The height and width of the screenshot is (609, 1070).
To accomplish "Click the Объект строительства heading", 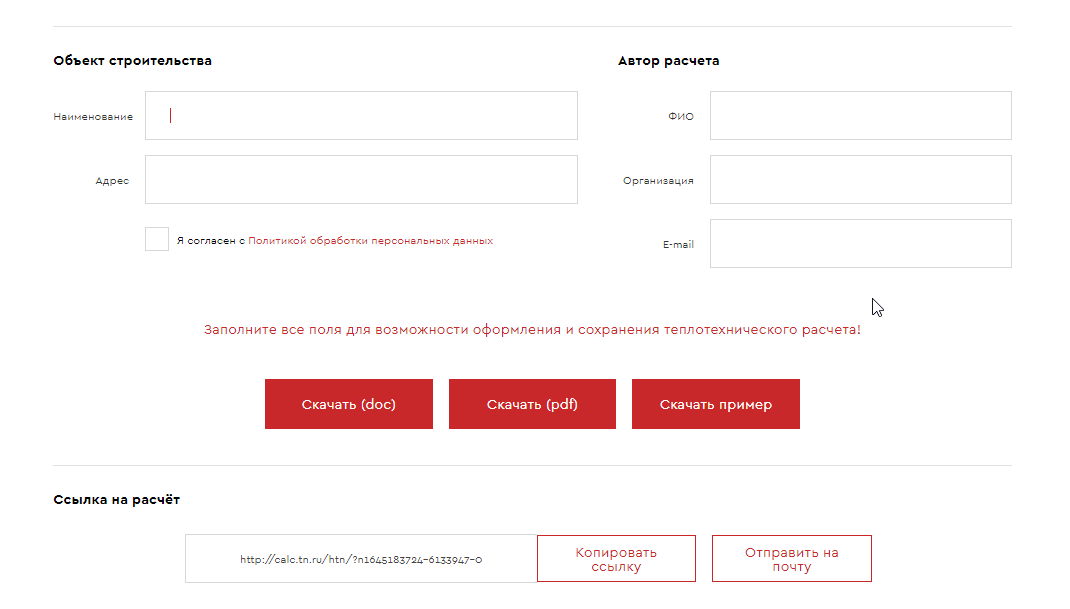I will click(x=132, y=61).
